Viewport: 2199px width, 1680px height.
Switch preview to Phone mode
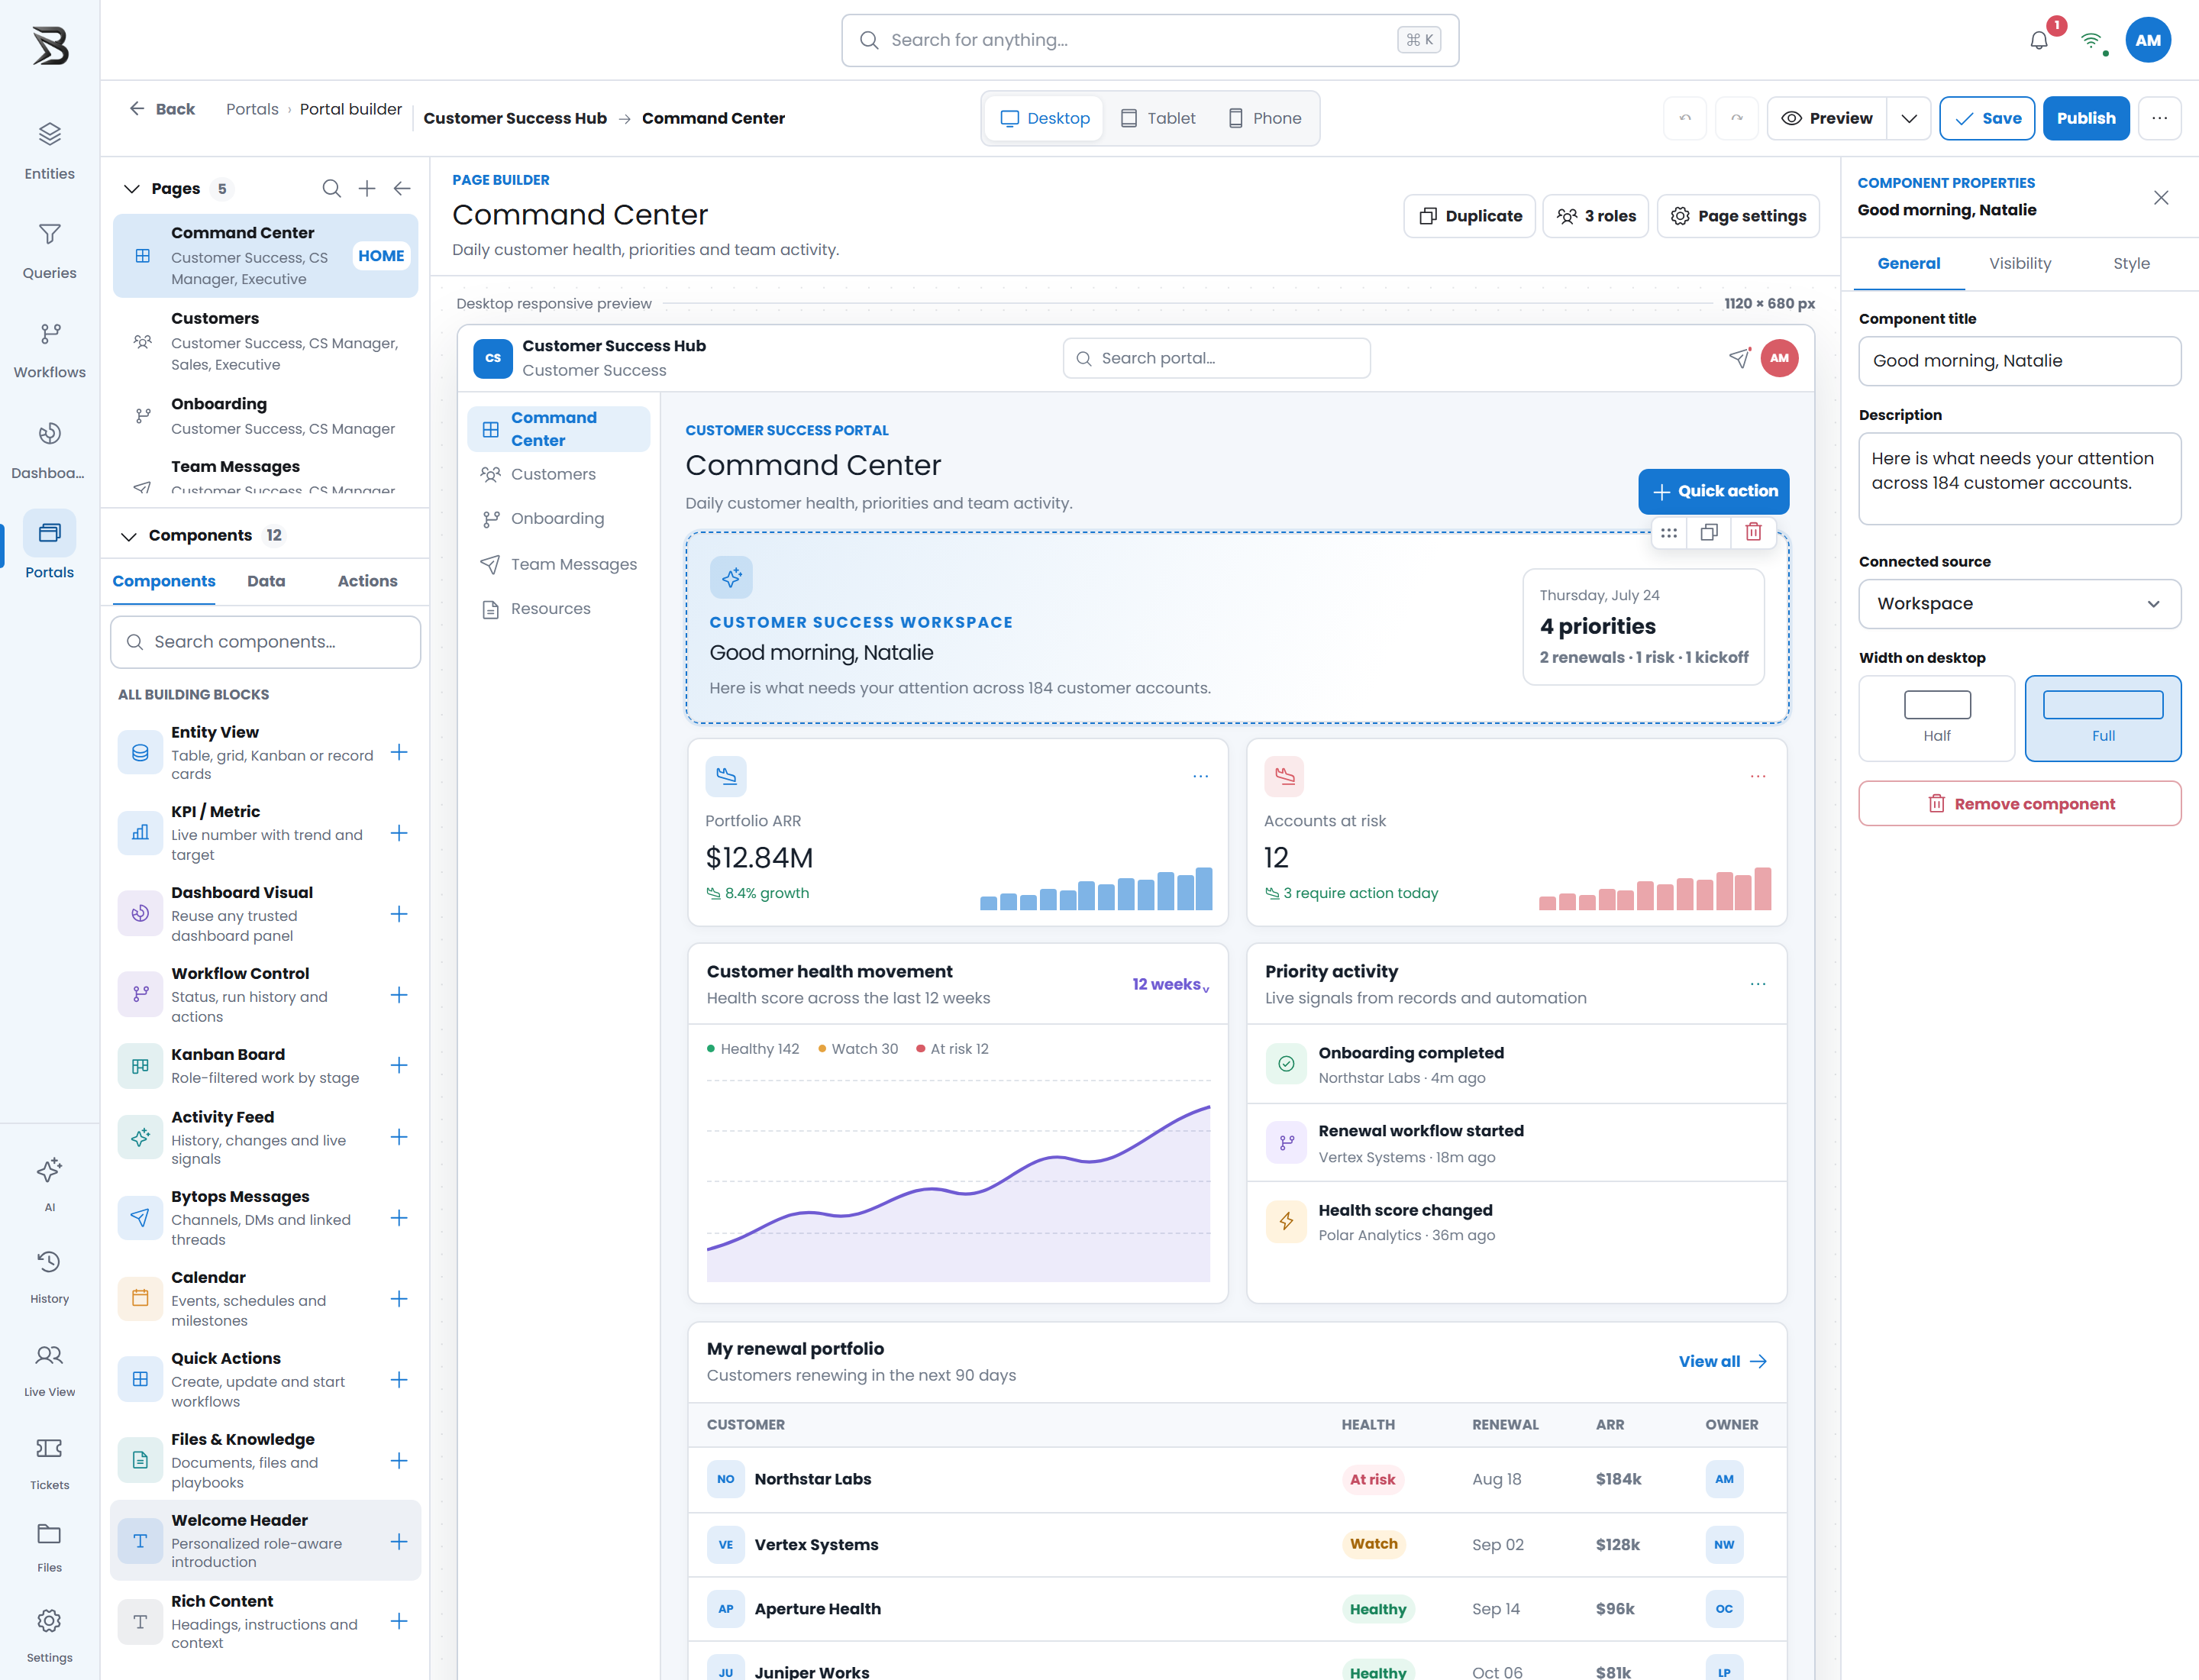[x=1265, y=118]
